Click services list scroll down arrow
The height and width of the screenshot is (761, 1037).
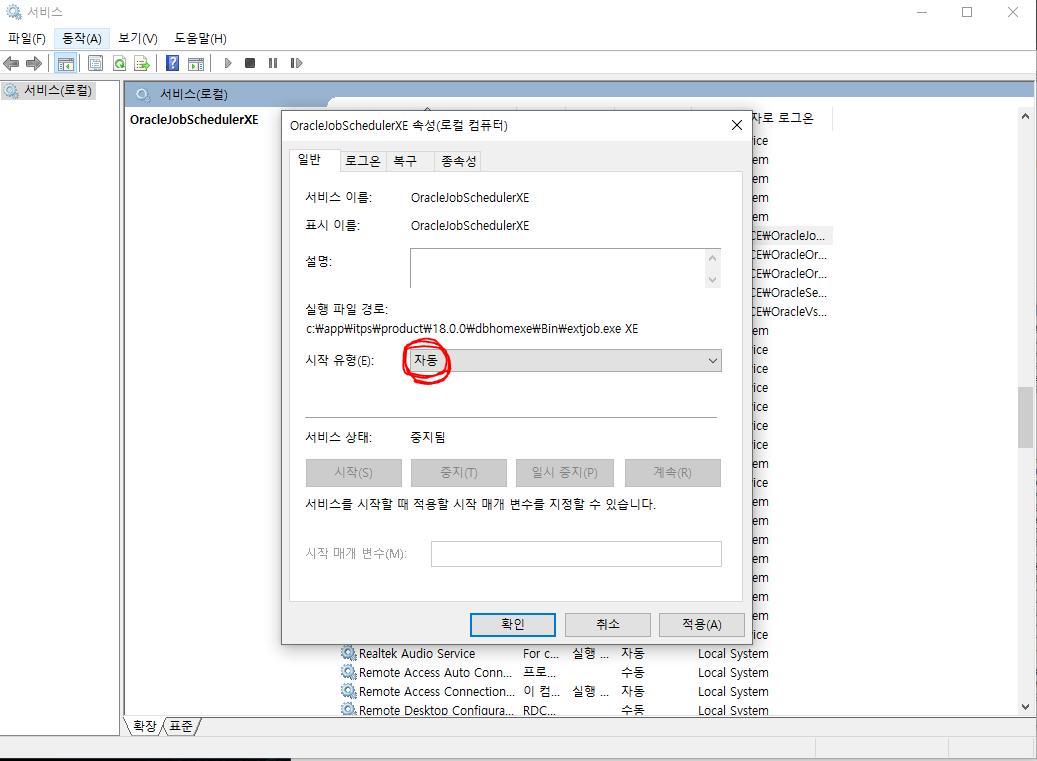tap(1025, 707)
